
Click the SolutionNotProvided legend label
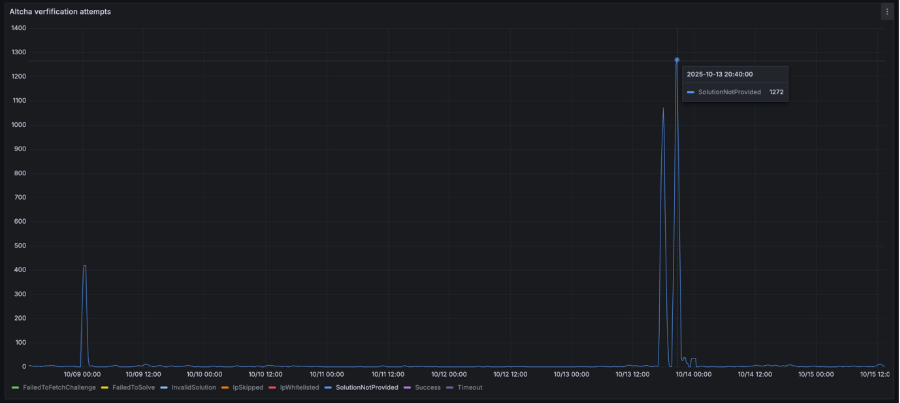(x=366, y=387)
